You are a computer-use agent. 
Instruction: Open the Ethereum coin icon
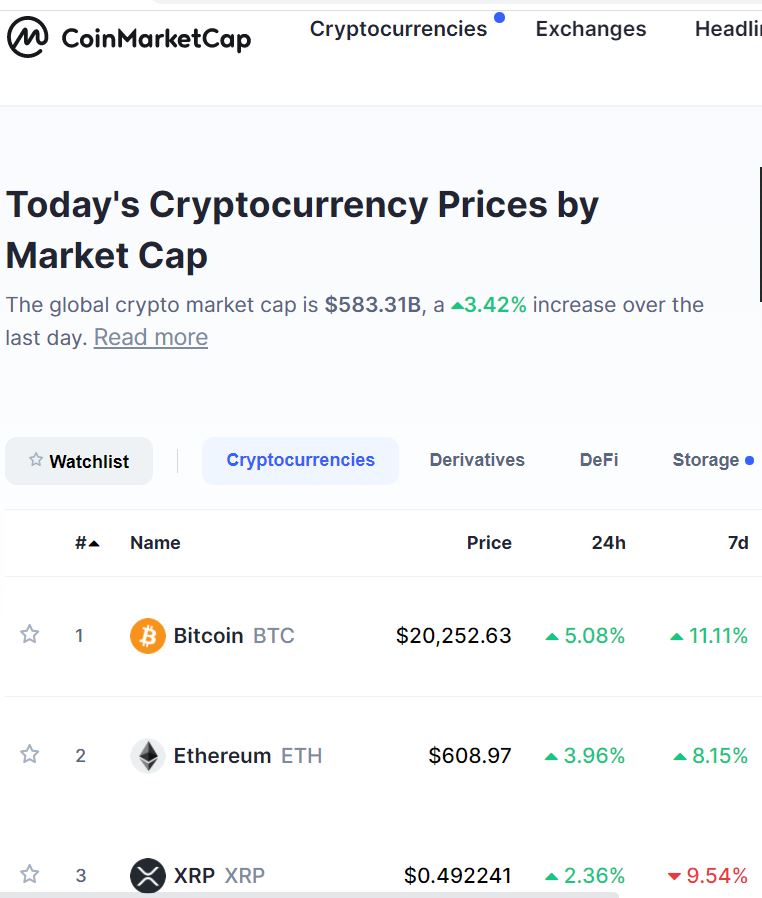[148, 755]
